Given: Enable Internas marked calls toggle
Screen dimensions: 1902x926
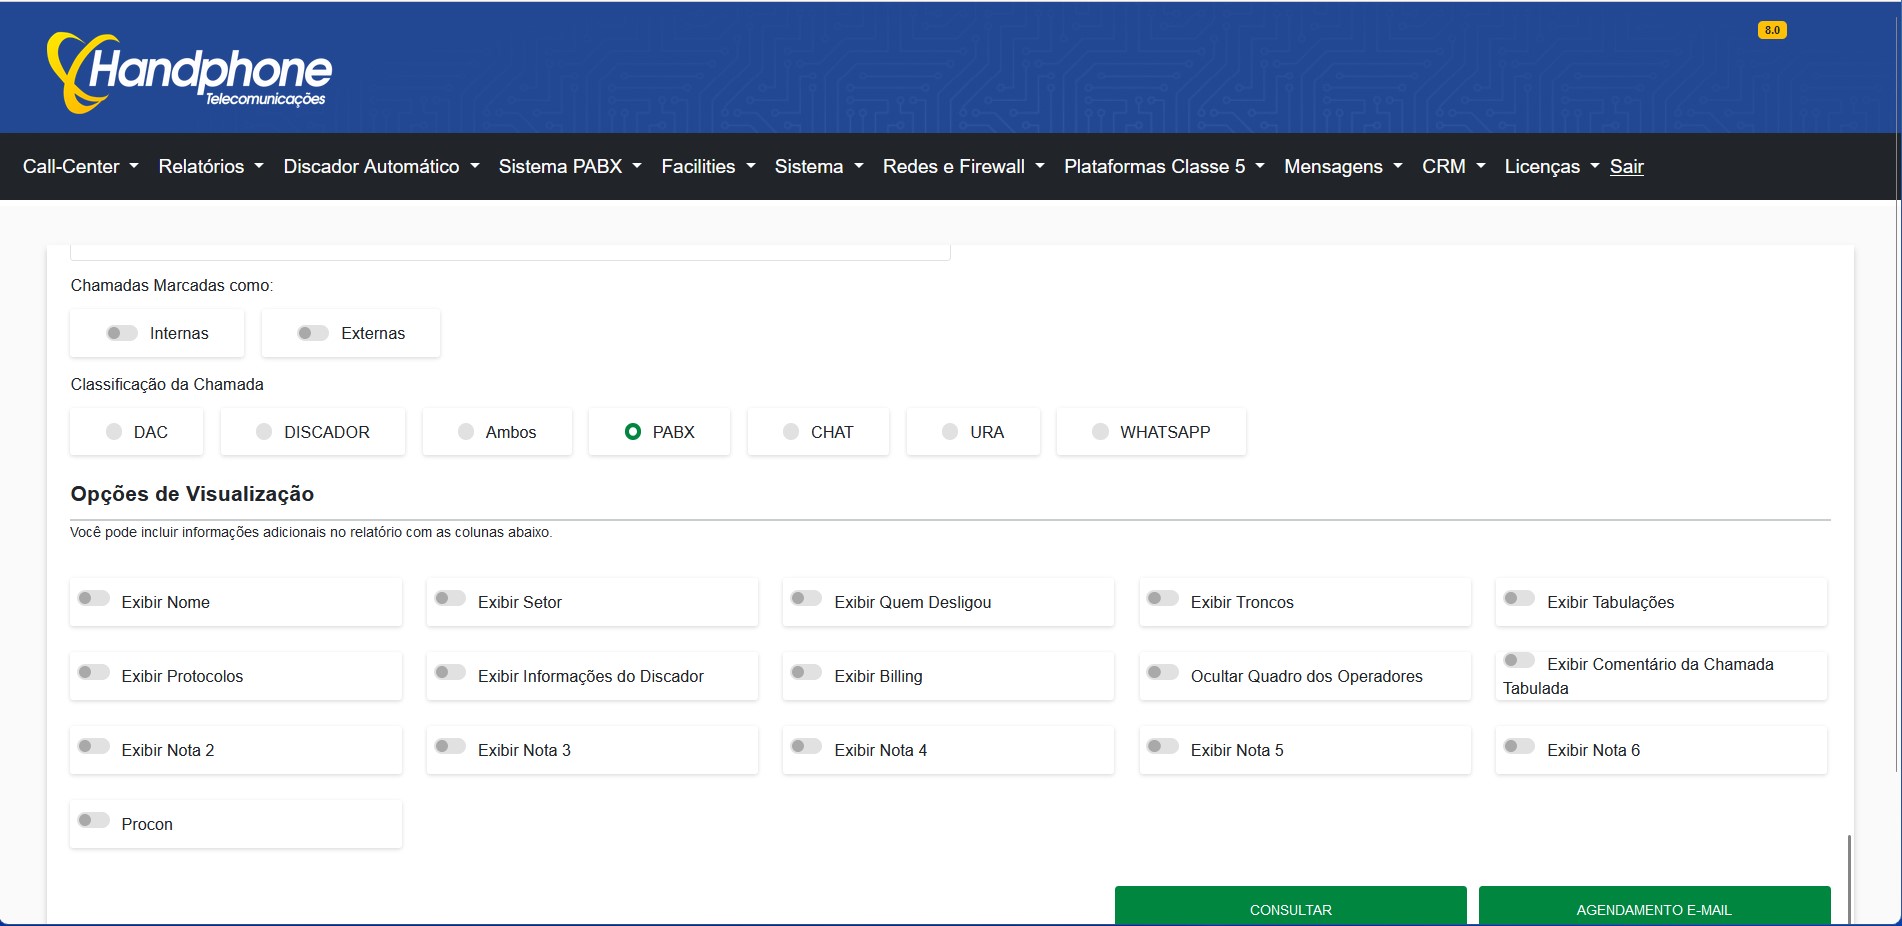Looking at the screenshot, I should 122,333.
